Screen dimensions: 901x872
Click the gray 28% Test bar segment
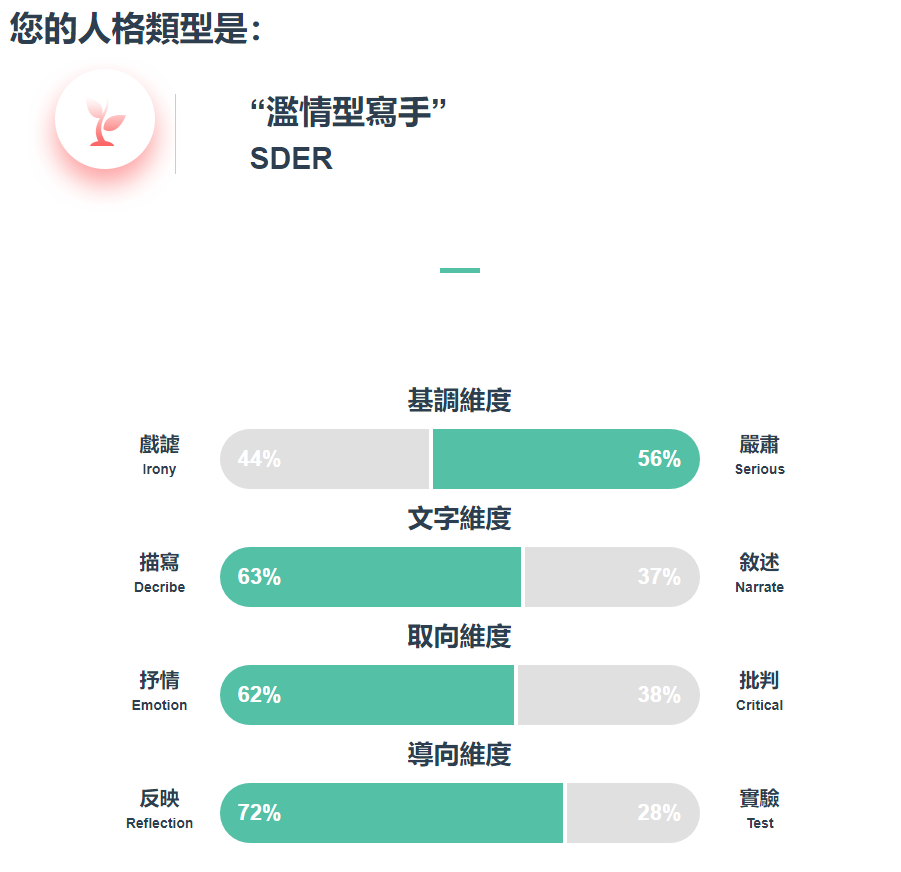click(633, 813)
